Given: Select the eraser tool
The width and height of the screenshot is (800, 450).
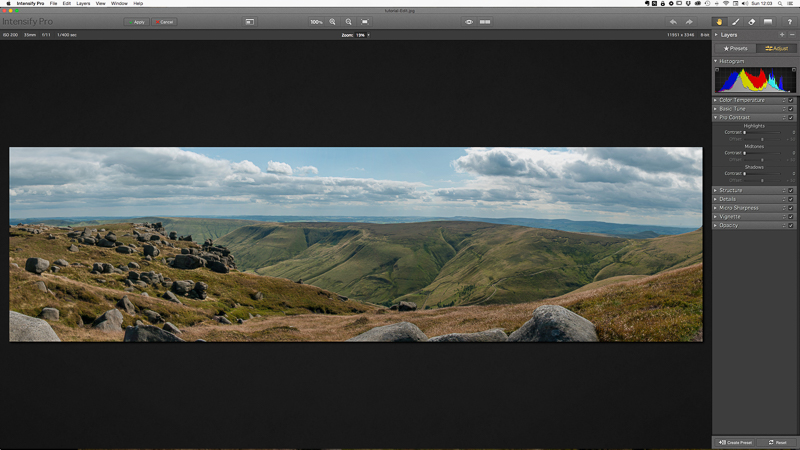Looking at the screenshot, I should 753,21.
